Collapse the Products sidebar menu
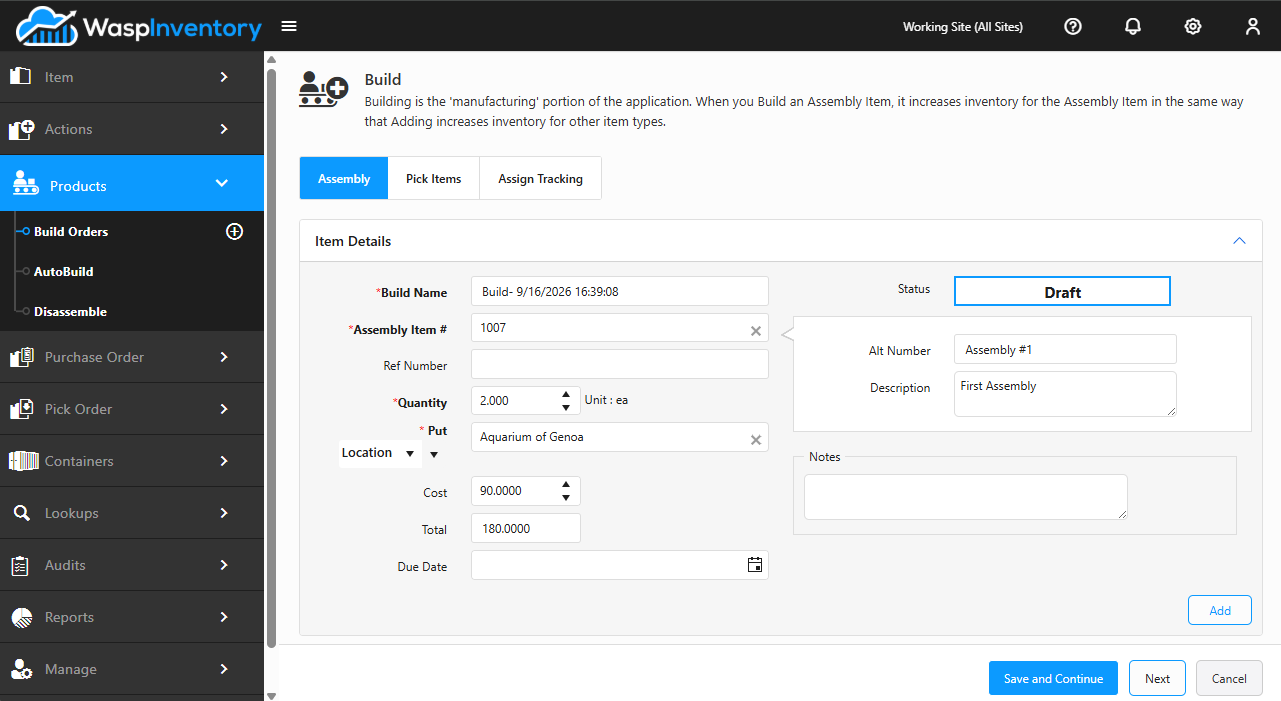 (x=222, y=184)
